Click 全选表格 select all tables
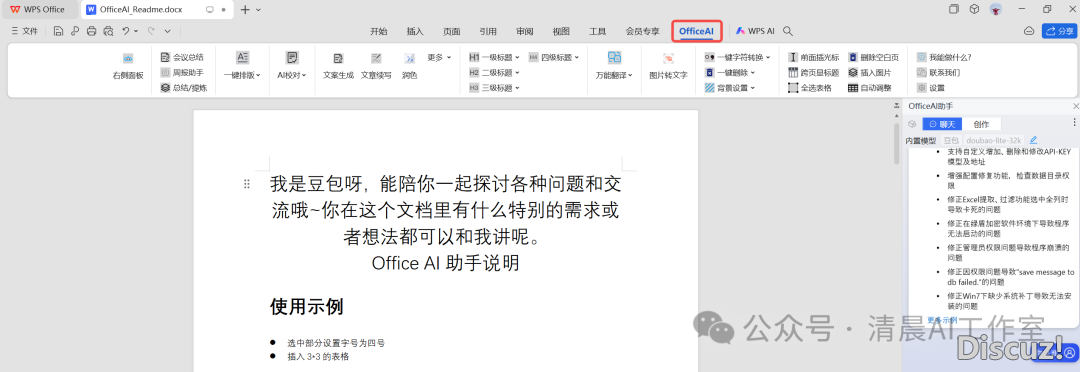Viewport: 1080px width, 372px height. (x=809, y=87)
